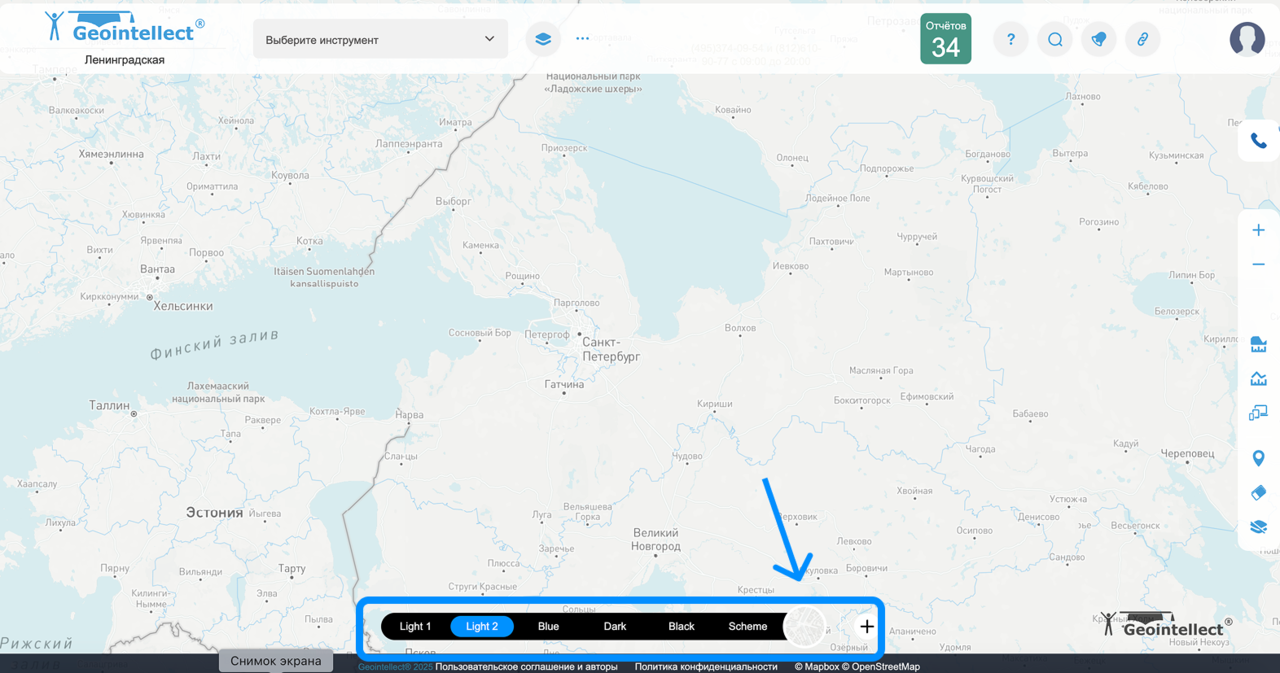Open the layers button in top bar

click(543, 40)
